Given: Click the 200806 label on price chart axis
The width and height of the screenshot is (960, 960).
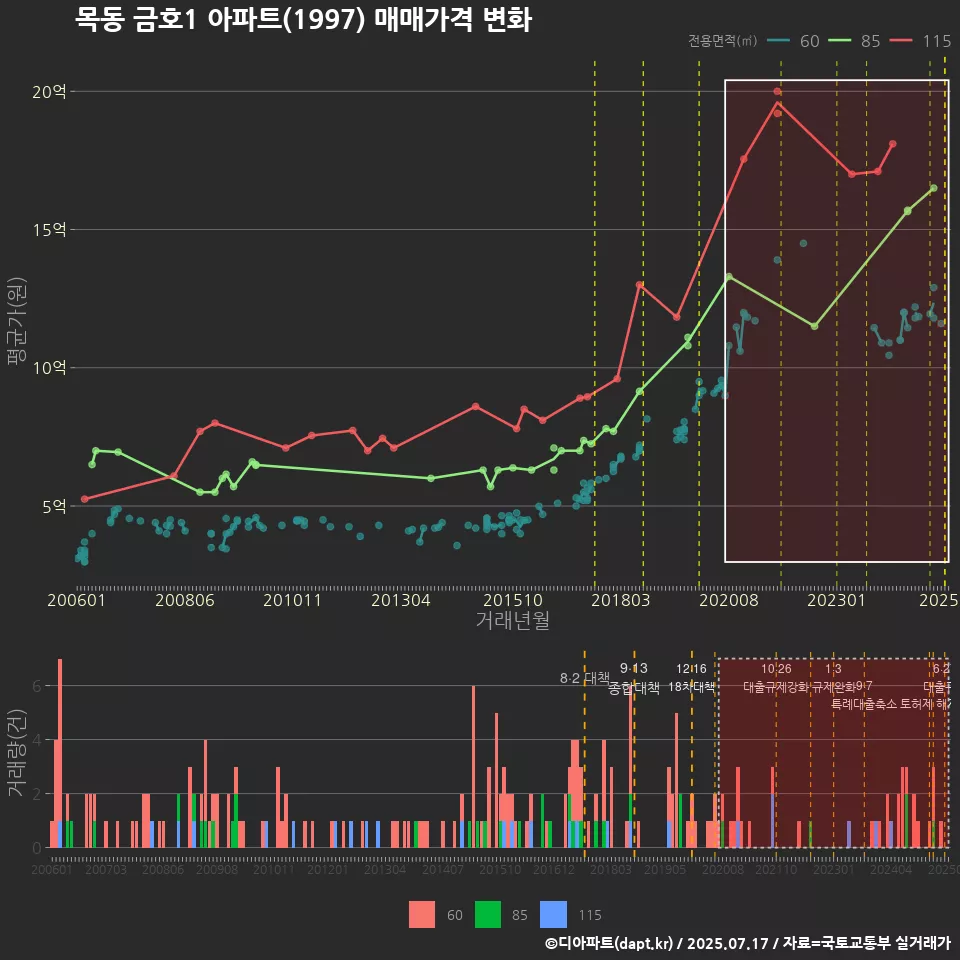Looking at the screenshot, I should [x=184, y=600].
